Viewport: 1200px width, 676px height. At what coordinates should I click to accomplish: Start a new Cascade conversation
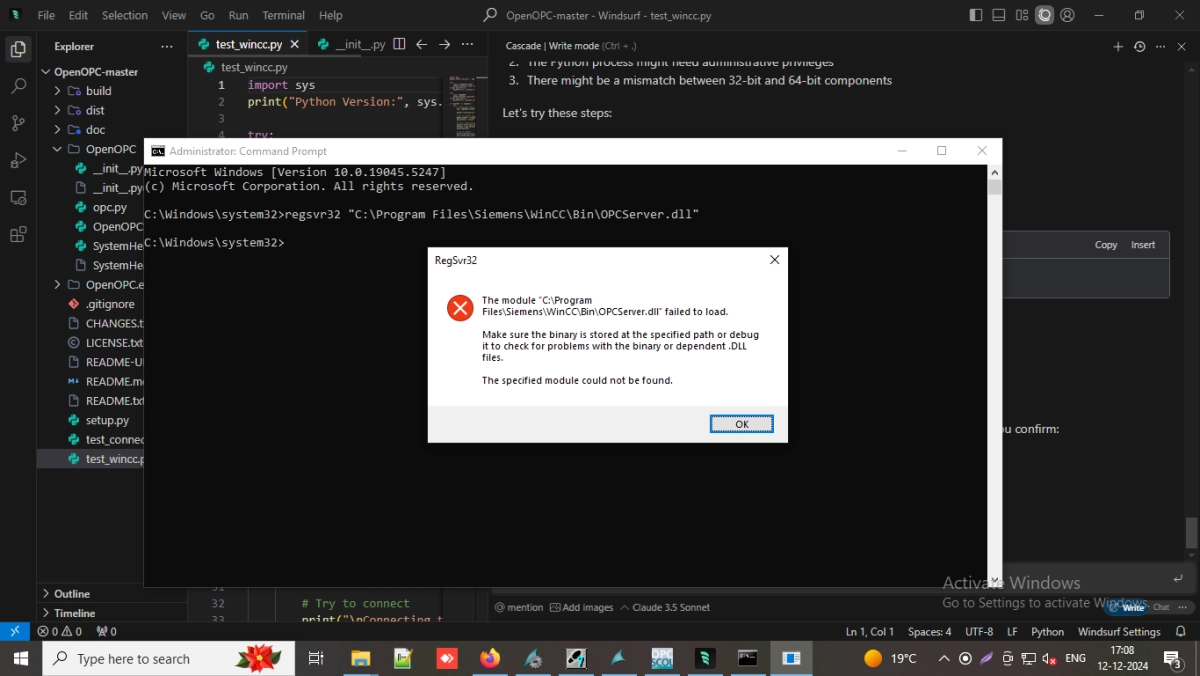(1118, 46)
